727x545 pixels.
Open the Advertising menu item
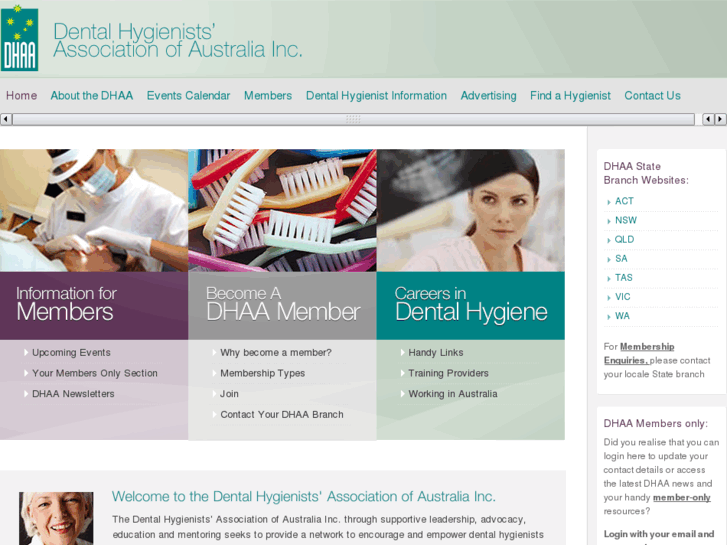(488, 96)
